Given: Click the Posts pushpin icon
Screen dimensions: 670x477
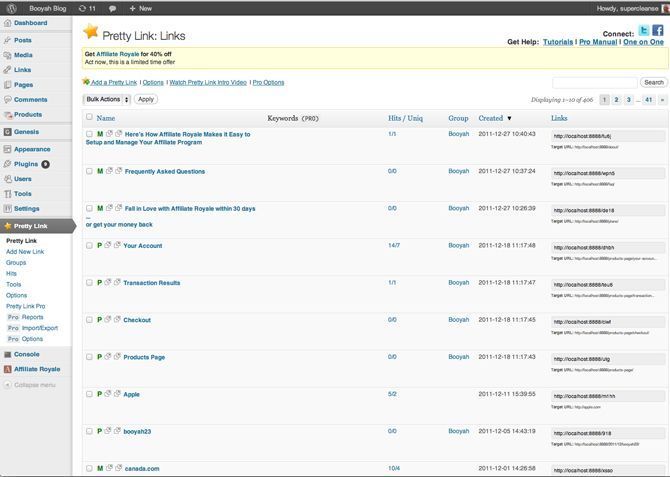Looking at the screenshot, I should [7, 40].
